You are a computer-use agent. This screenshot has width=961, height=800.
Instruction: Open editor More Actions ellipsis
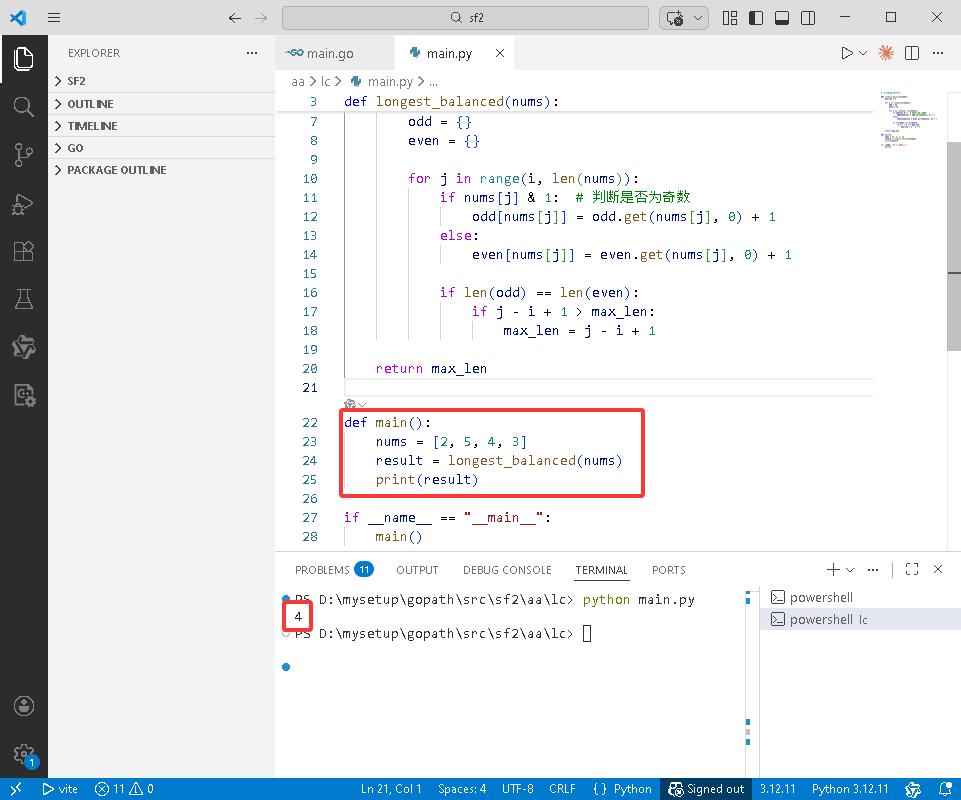(938, 53)
